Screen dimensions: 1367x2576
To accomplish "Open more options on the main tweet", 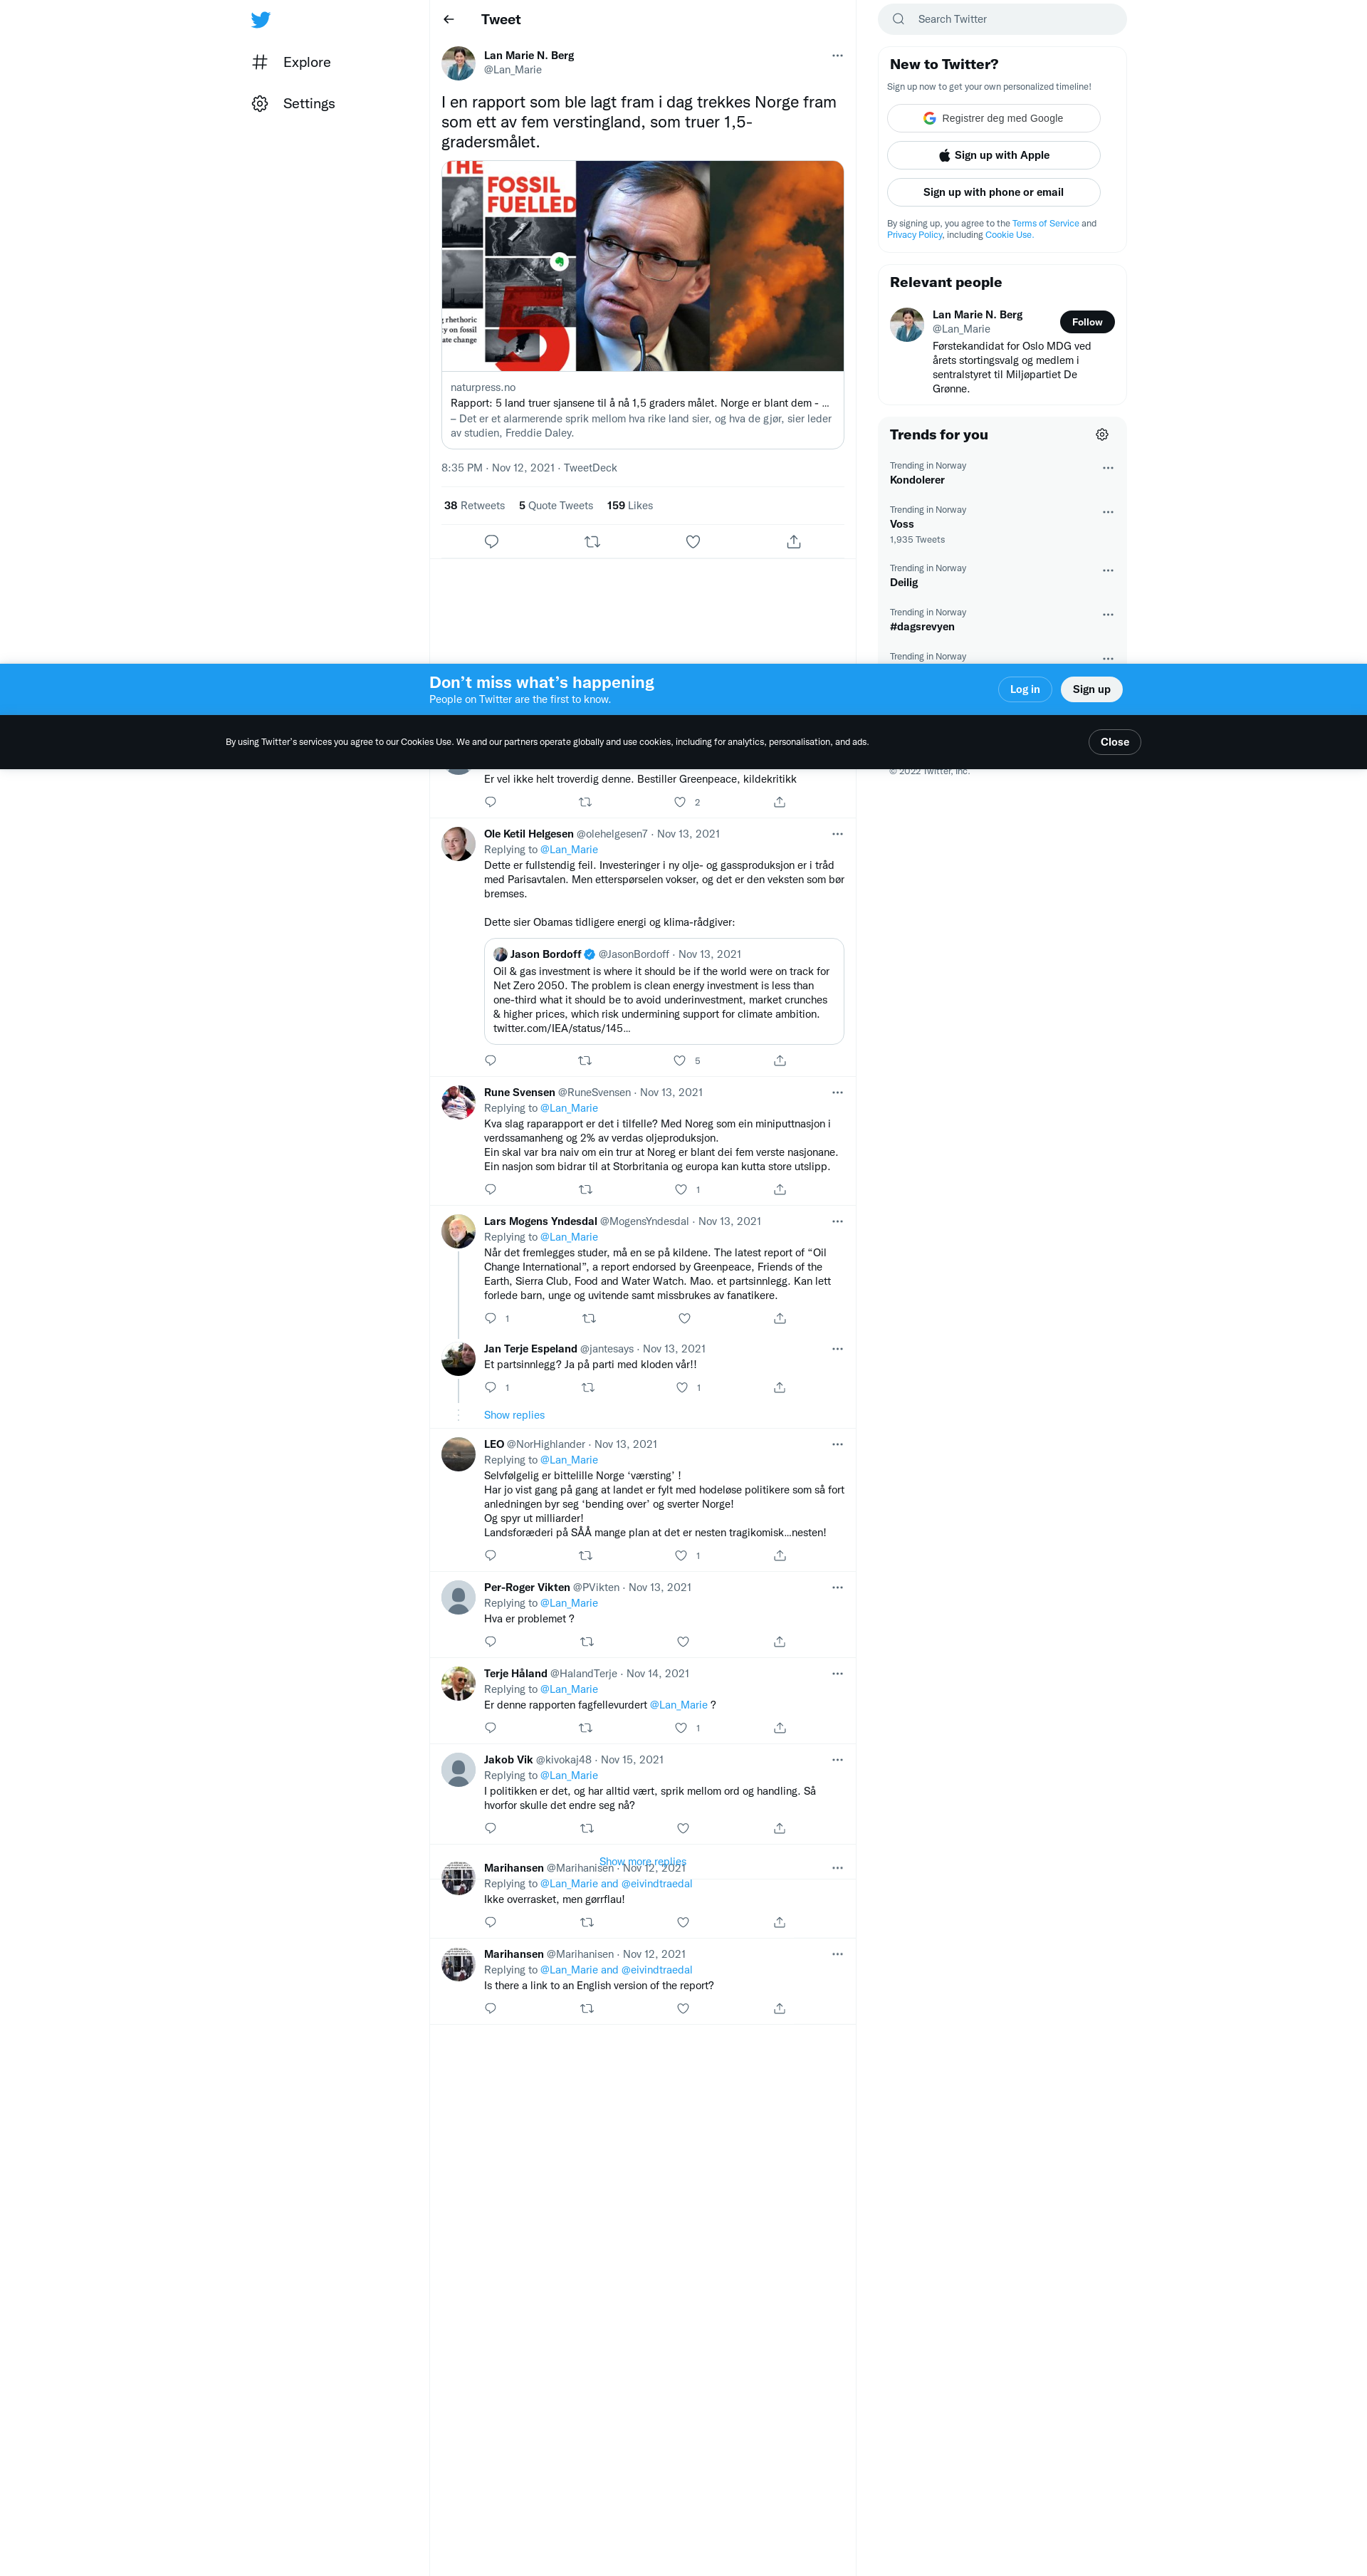I will point(837,56).
